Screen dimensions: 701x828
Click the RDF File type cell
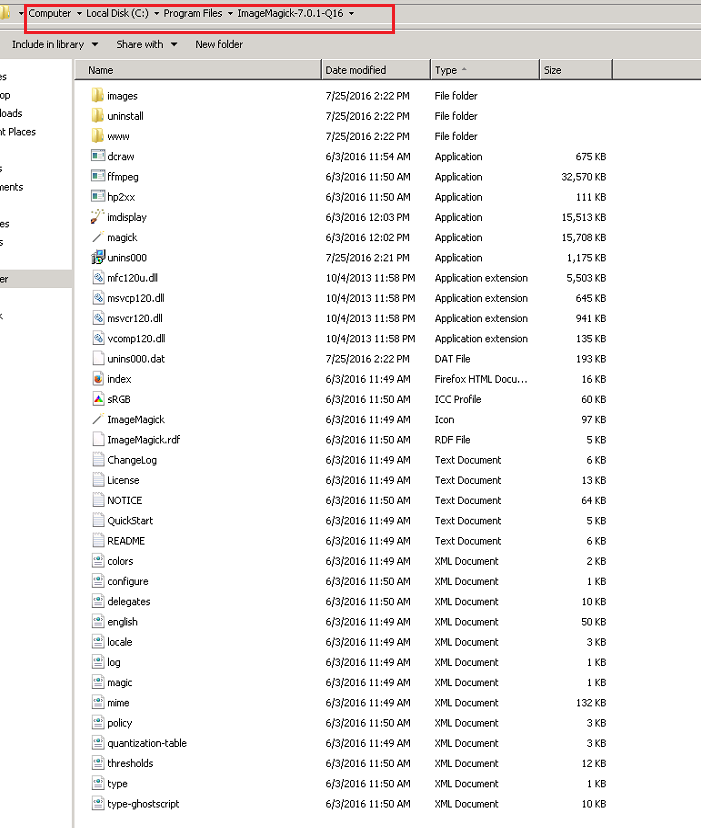click(452, 439)
